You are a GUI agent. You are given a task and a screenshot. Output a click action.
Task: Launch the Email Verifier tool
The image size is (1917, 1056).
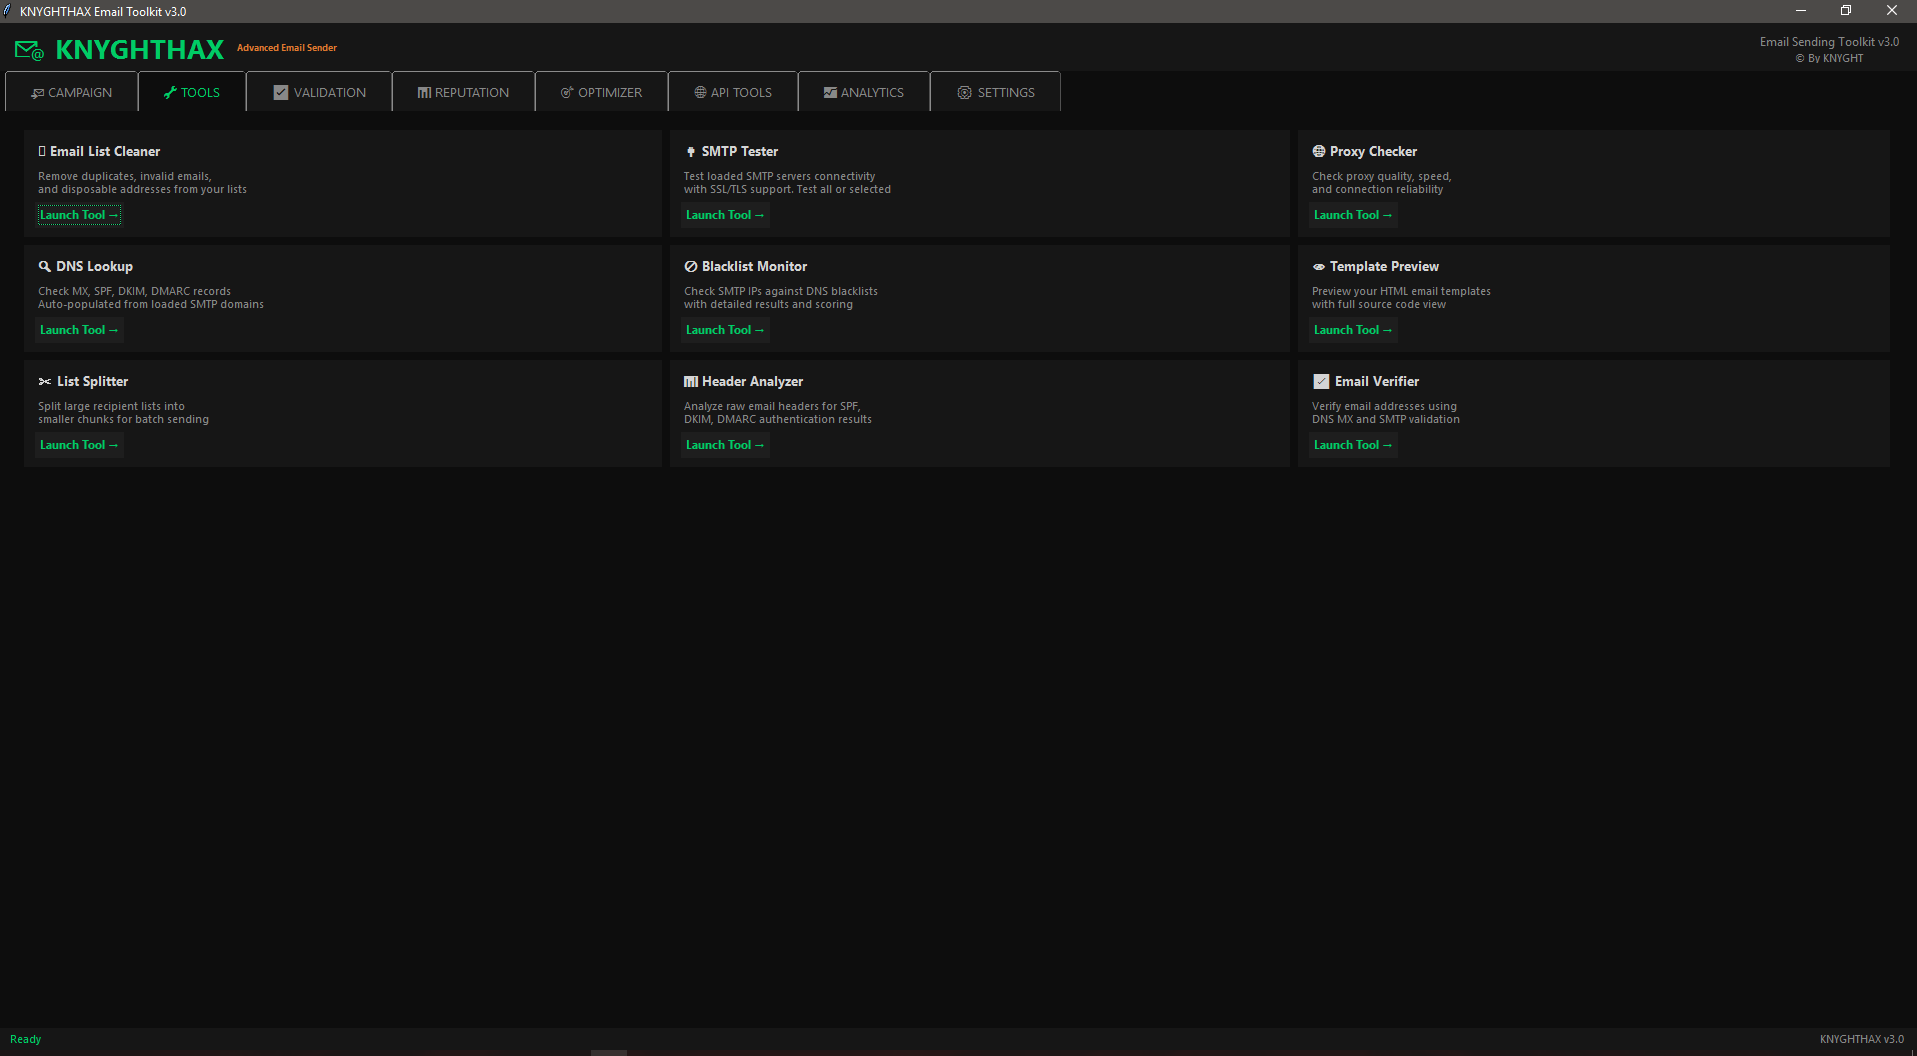[1353, 445]
